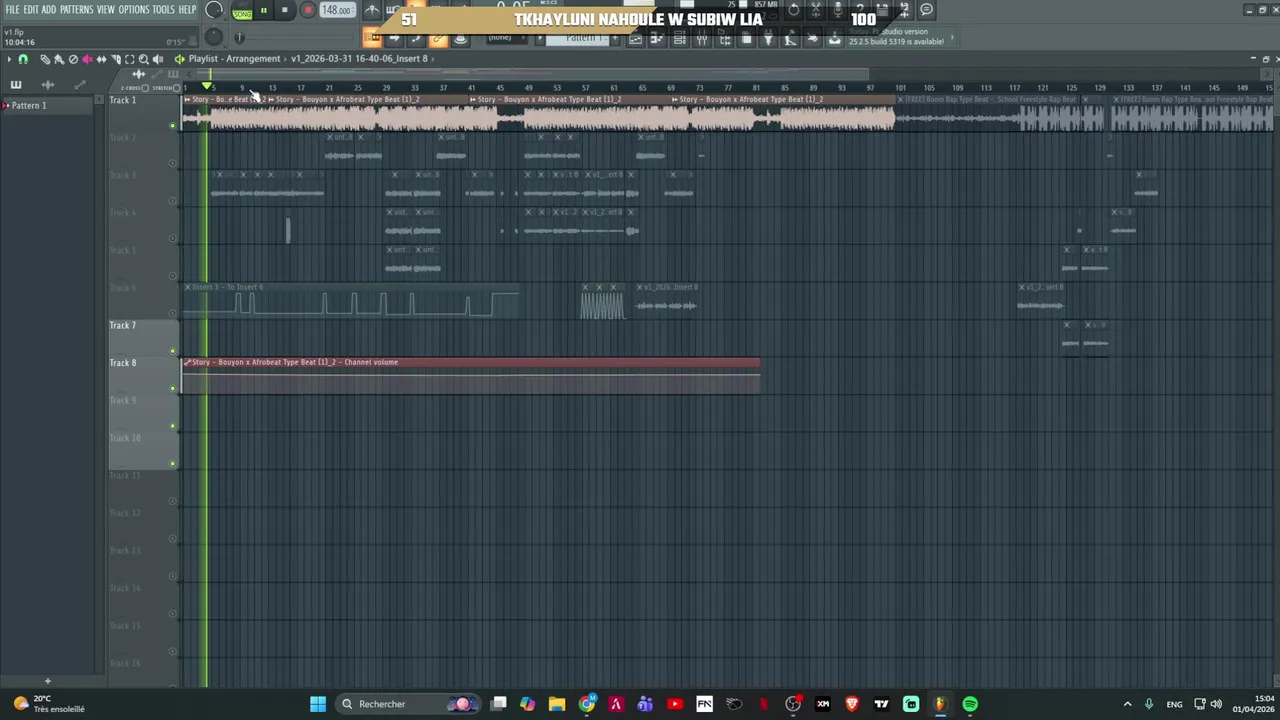Add a new pattern with plus icon
The height and width of the screenshot is (720, 1280).
tap(47, 681)
